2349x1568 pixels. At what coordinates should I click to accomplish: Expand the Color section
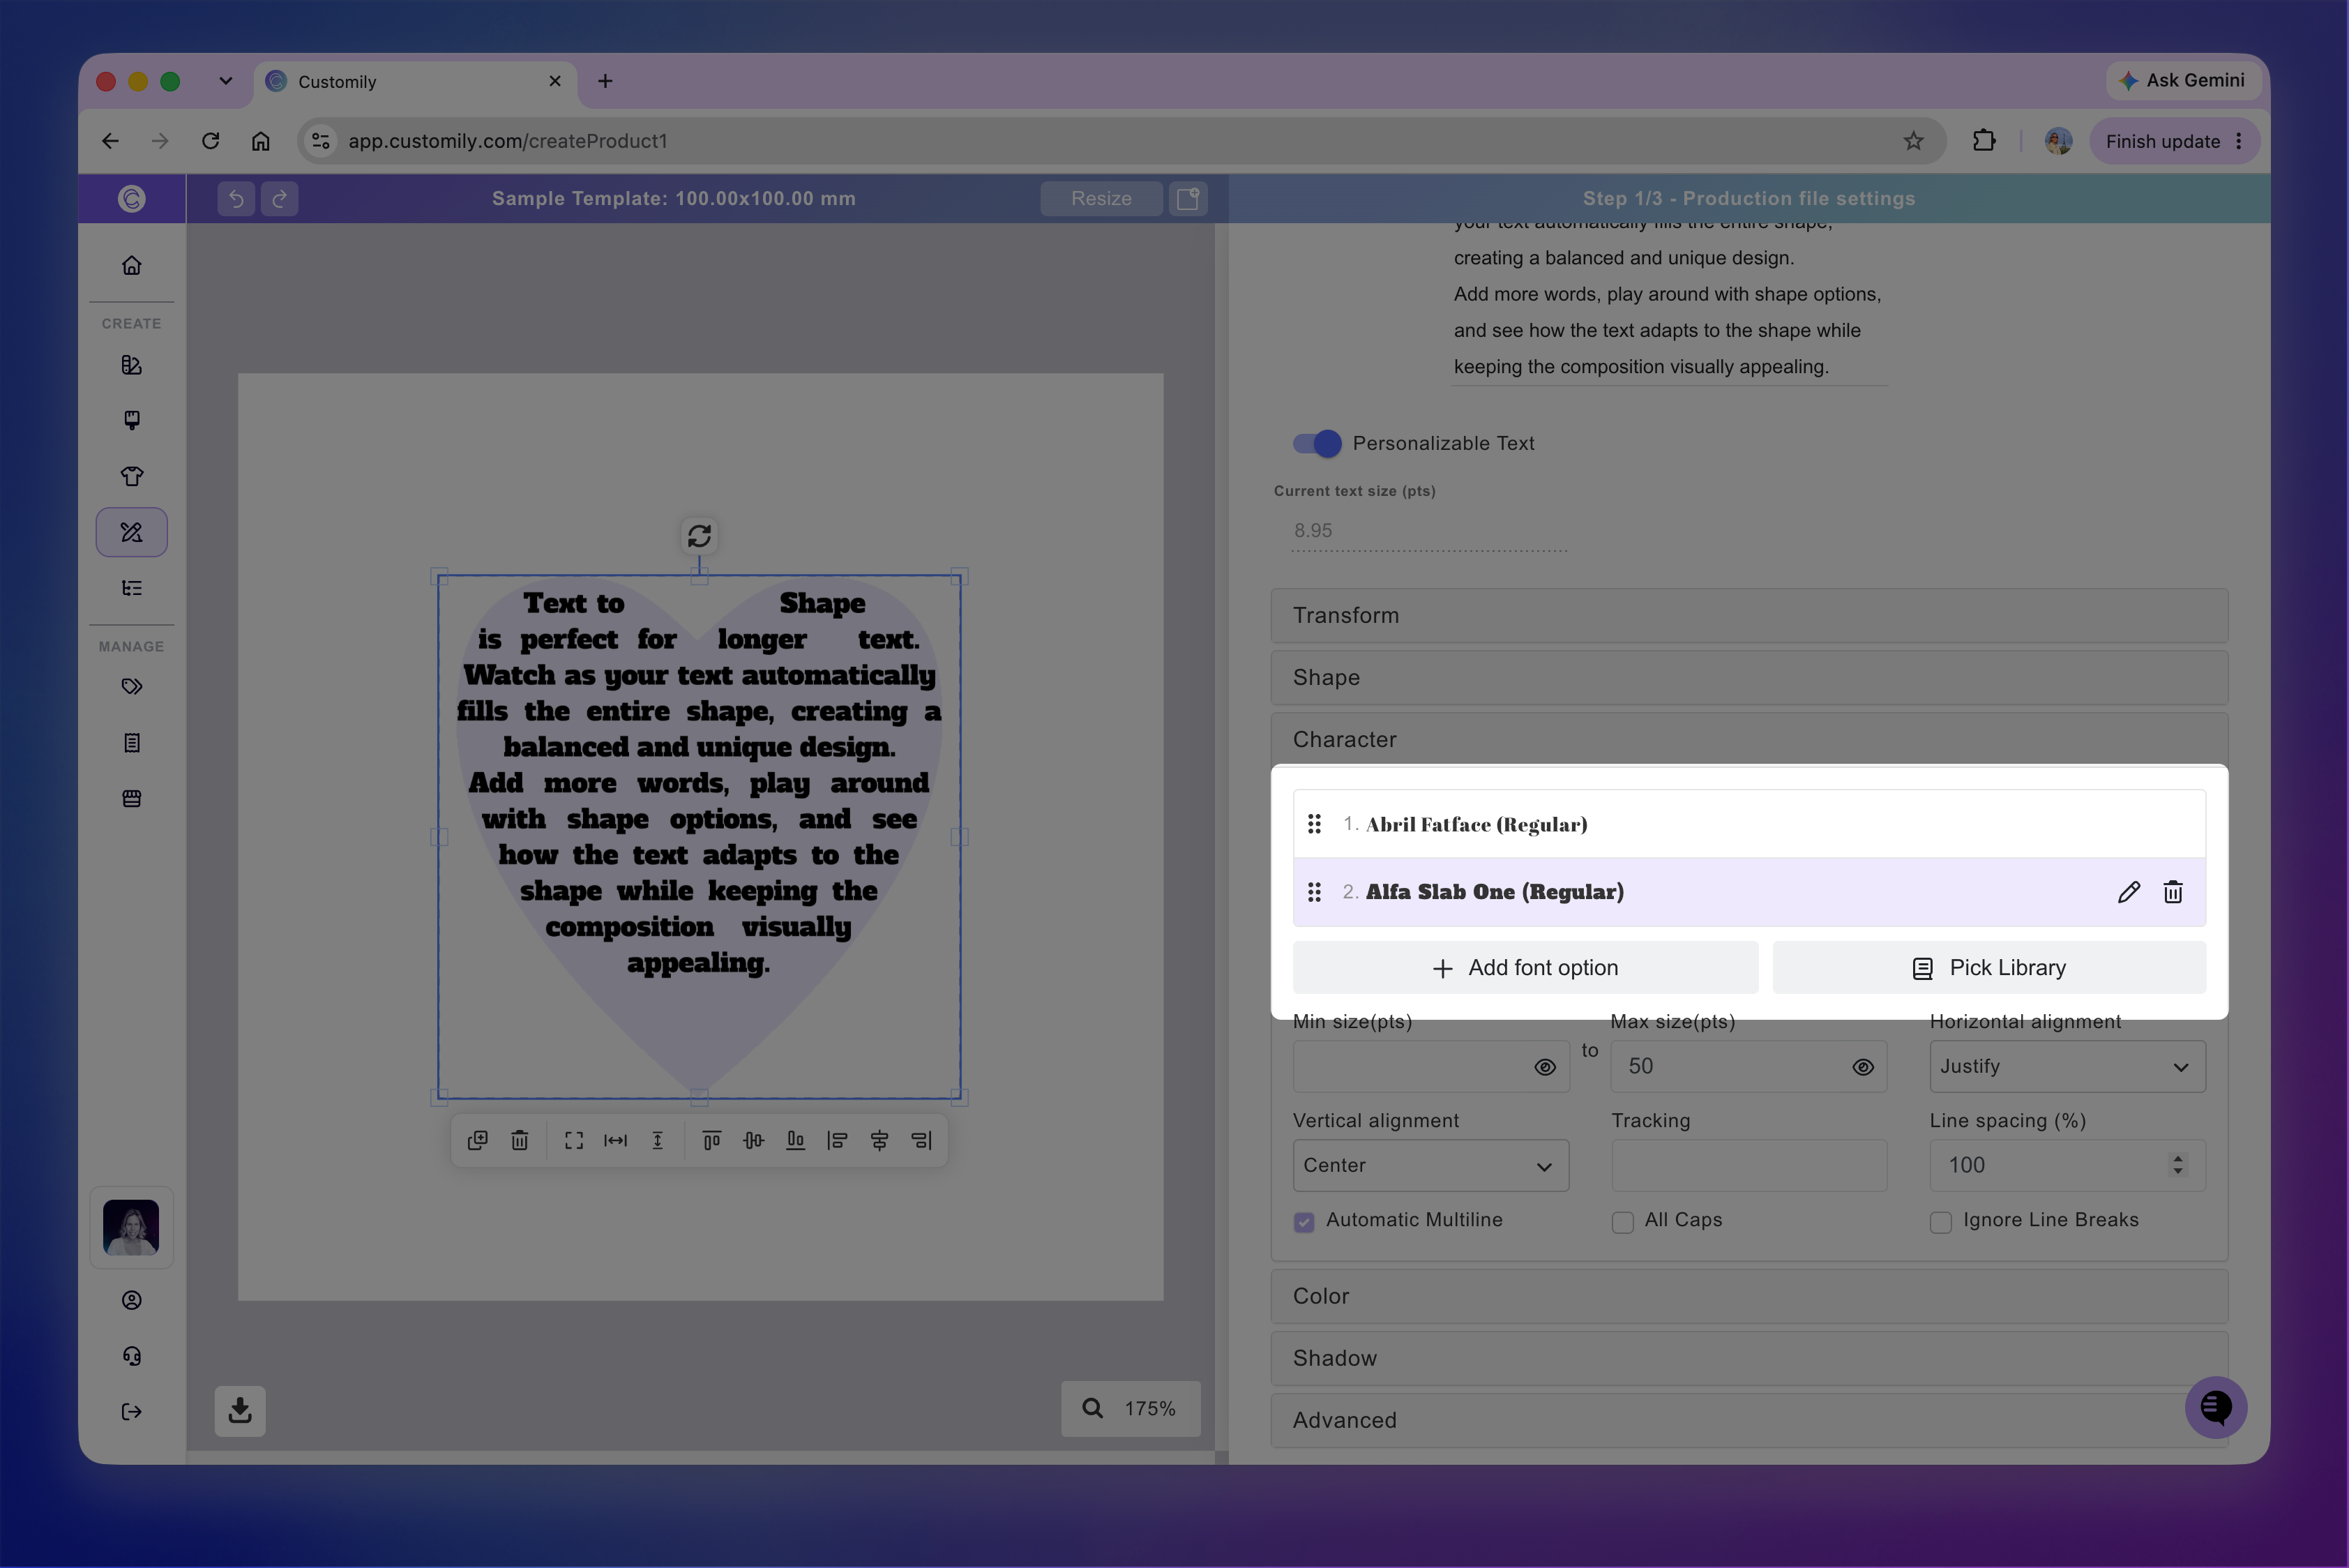pos(1749,1297)
